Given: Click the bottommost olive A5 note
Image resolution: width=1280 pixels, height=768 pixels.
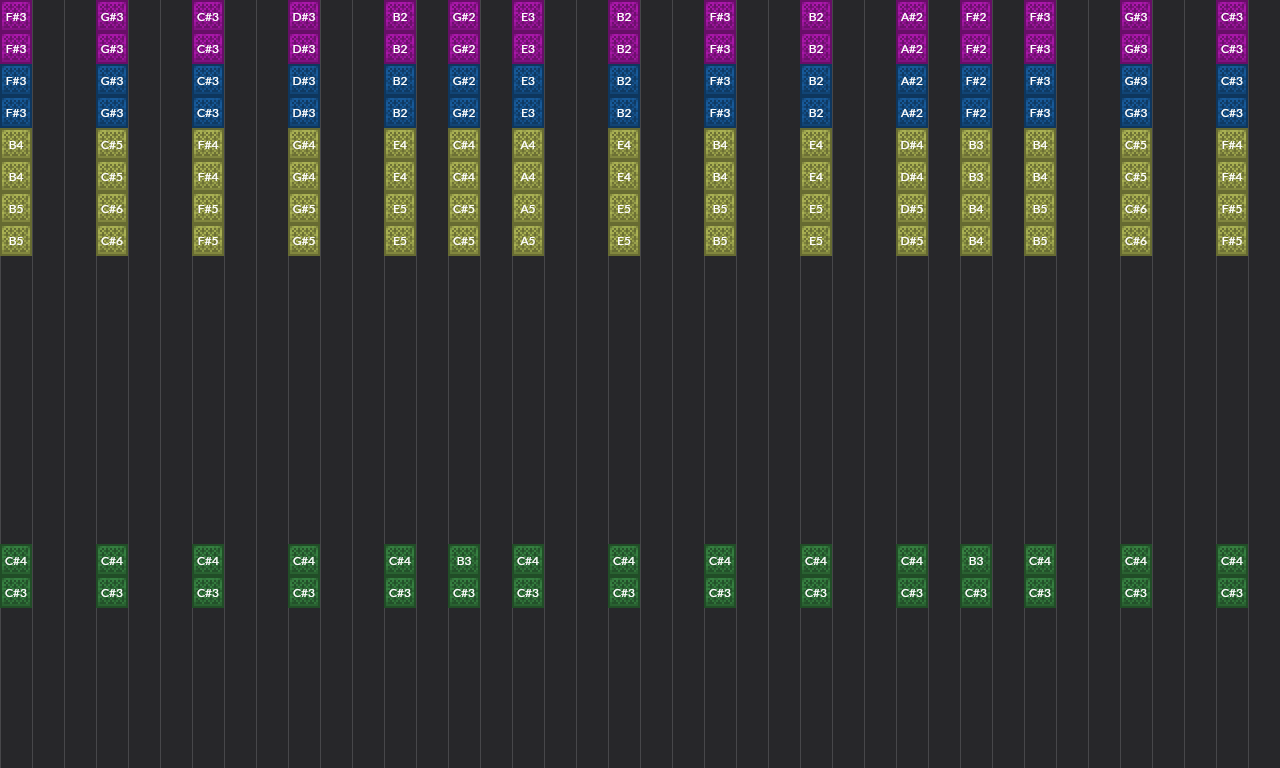Looking at the screenshot, I should click(x=528, y=241).
